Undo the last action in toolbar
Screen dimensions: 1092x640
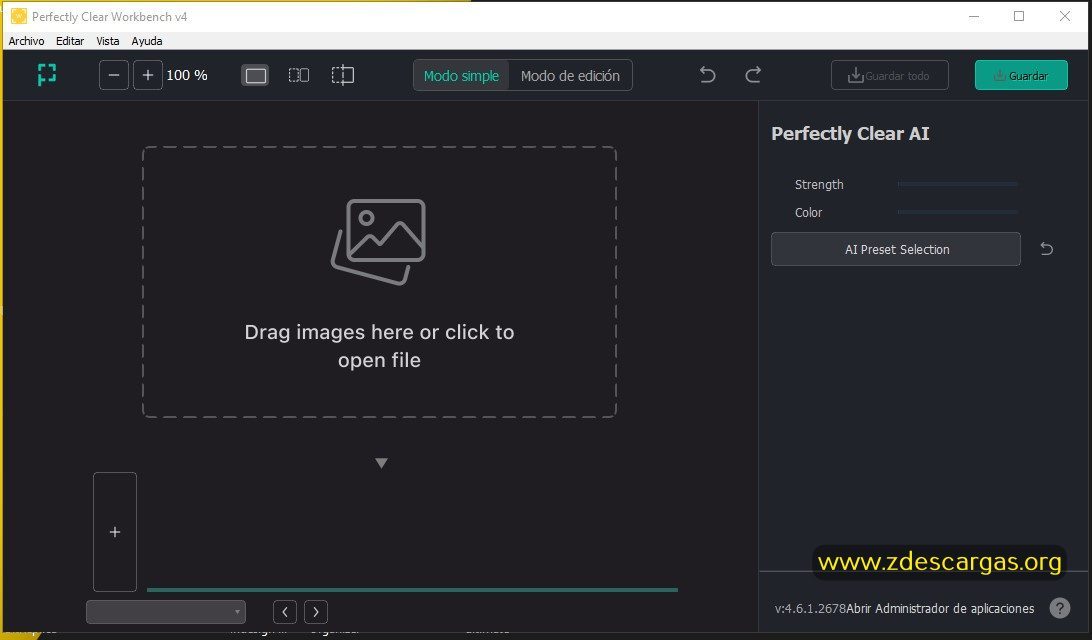pyautogui.click(x=708, y=75)
